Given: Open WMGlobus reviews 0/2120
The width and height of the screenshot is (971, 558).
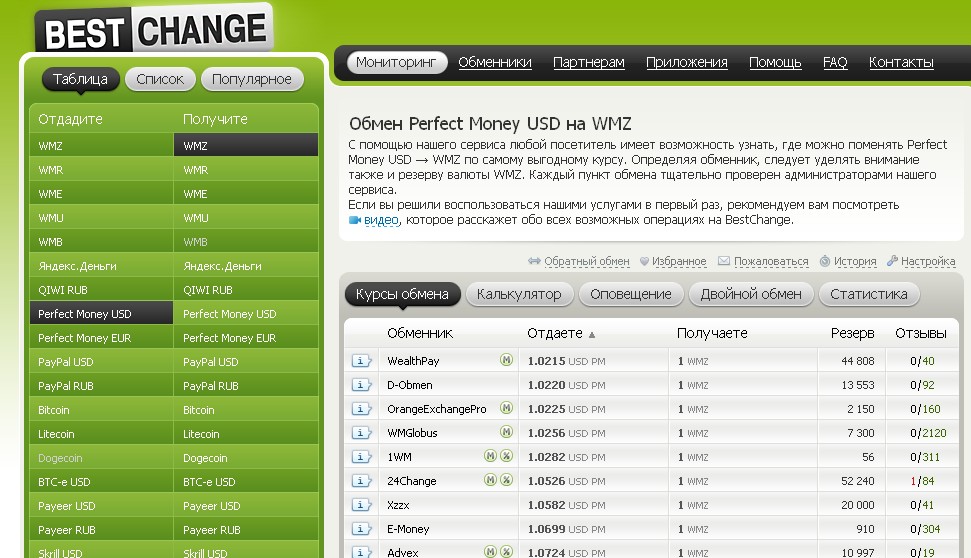Looking at the screenshot, I should 928,434.
